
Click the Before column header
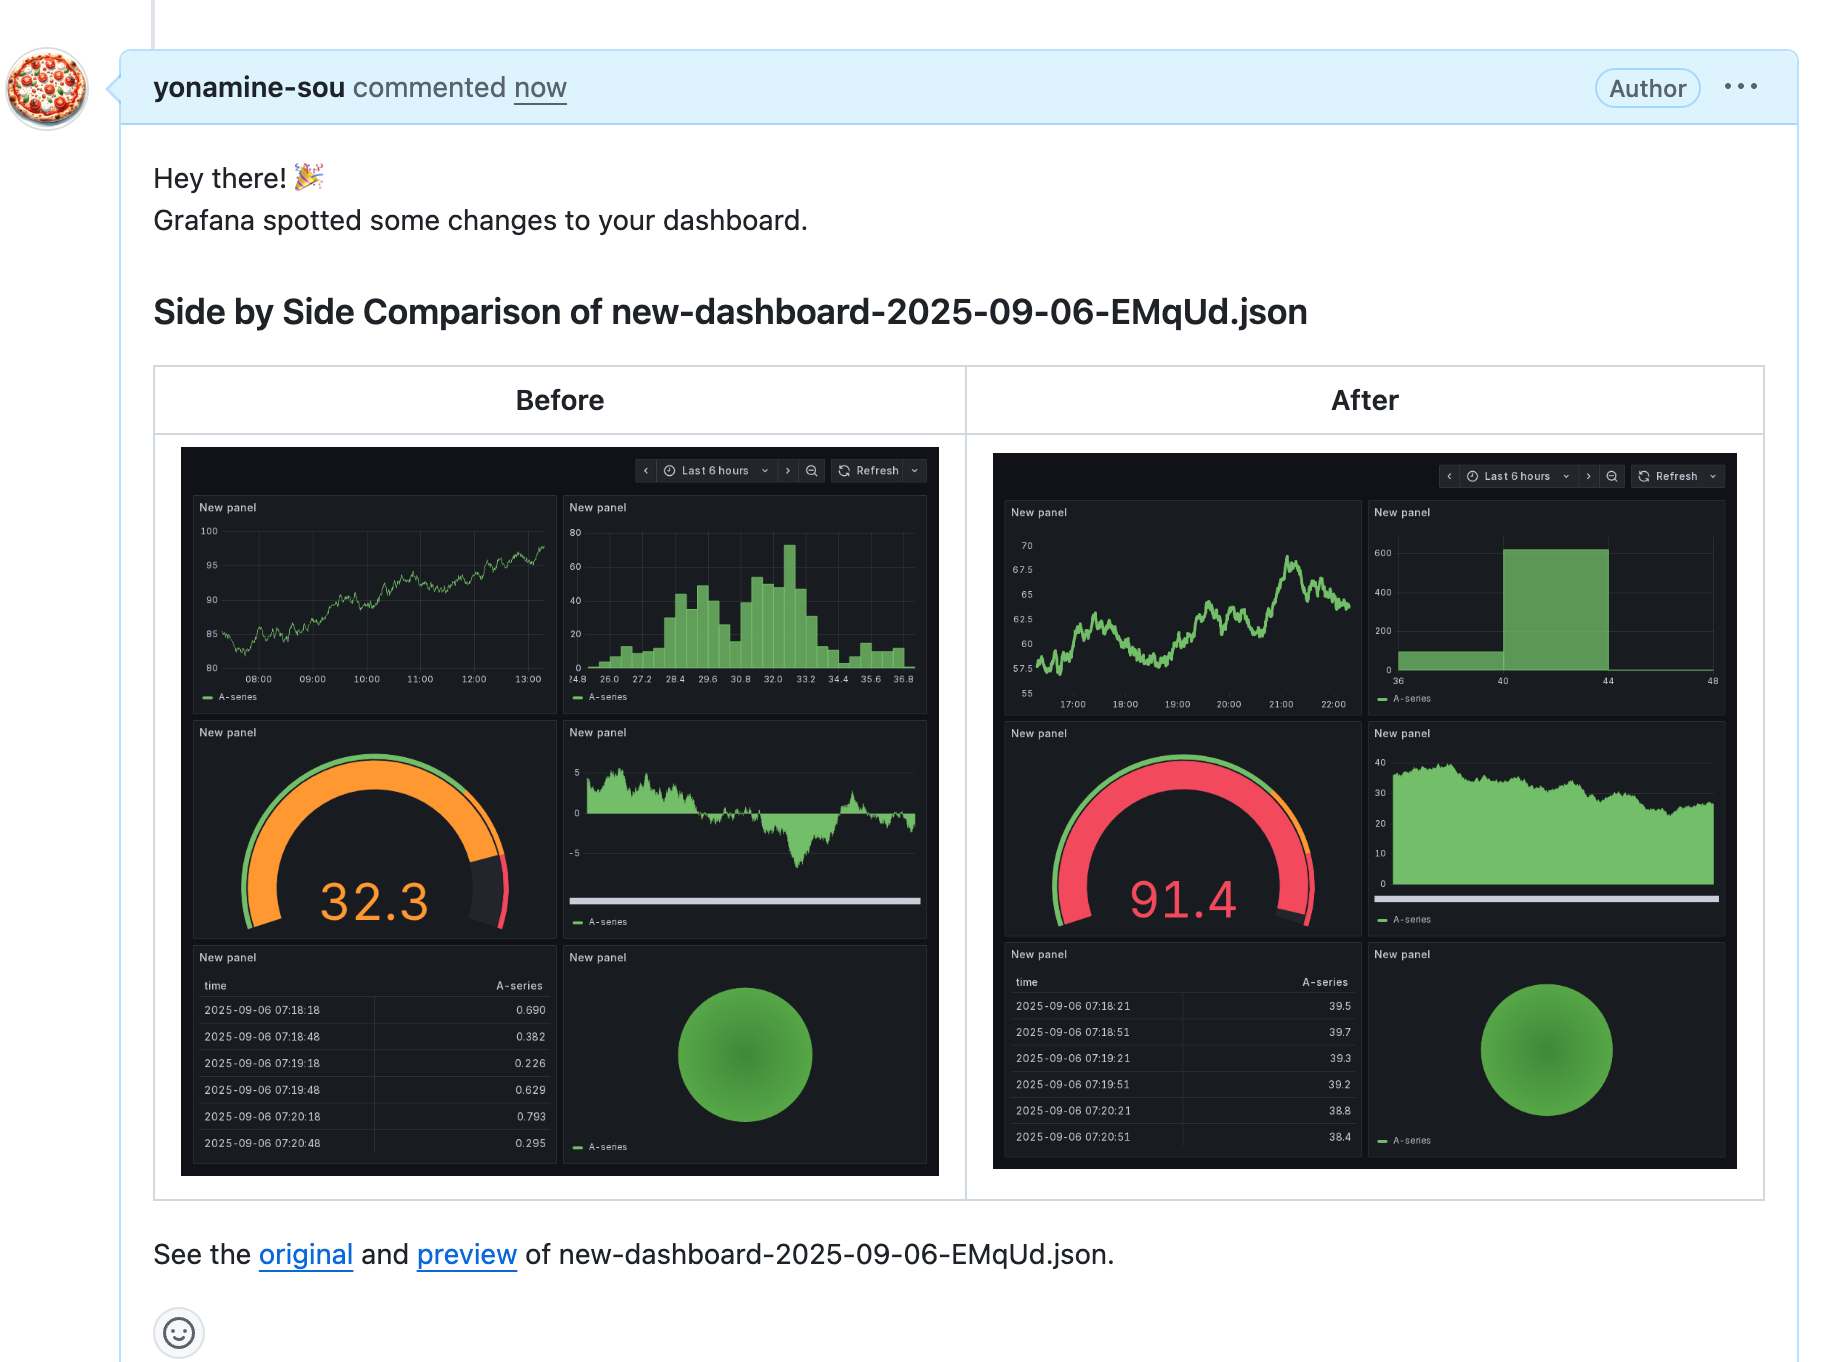pos(560,400)
